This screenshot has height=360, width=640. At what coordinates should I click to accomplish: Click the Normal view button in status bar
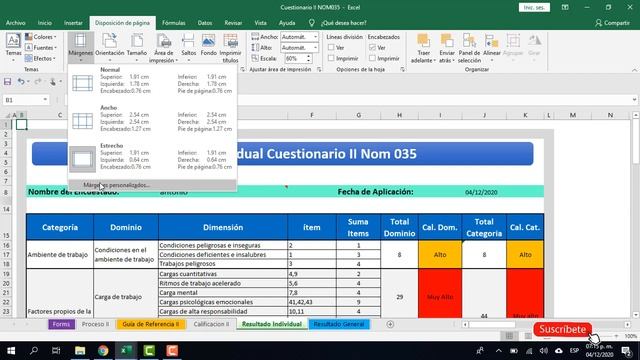point(509,336)
